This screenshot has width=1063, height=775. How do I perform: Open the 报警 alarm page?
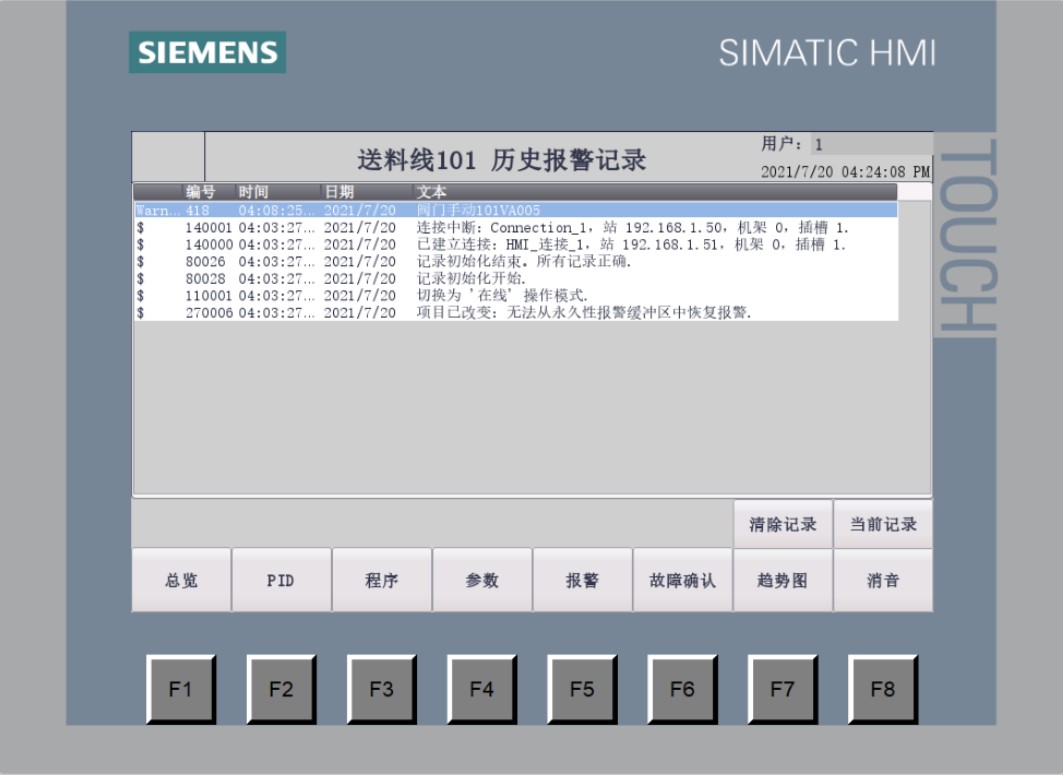(582, 580)
